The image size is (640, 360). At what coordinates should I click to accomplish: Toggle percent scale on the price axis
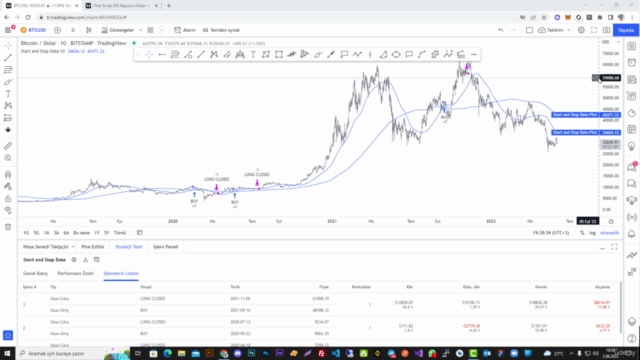click(582, 233)
